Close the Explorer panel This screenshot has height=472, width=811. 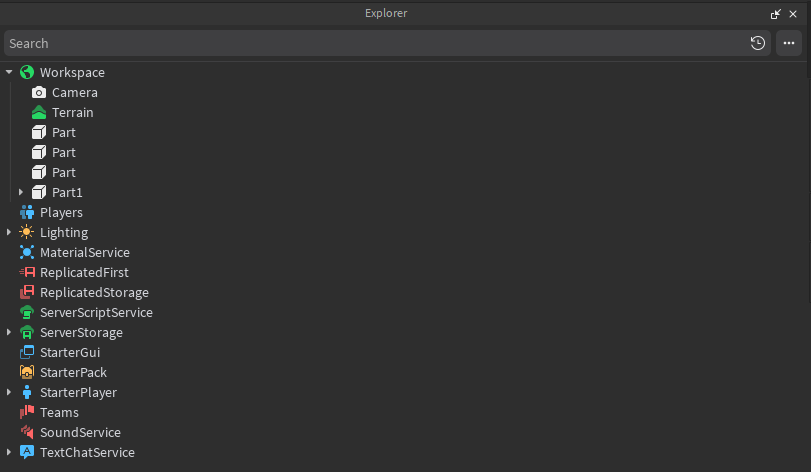click(x=793, y=14)
